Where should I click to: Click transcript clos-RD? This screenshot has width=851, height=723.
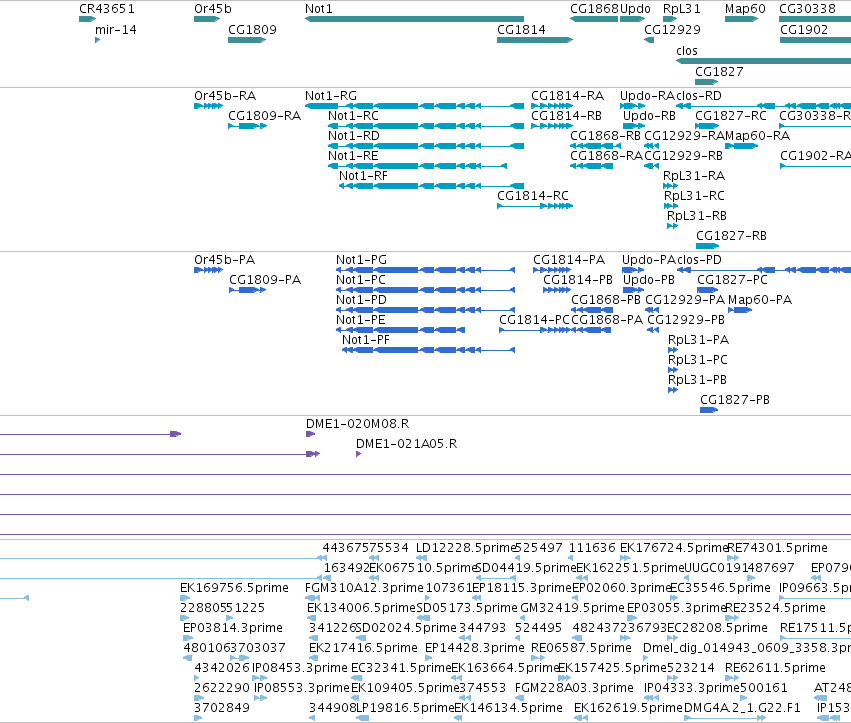point(763,106)
